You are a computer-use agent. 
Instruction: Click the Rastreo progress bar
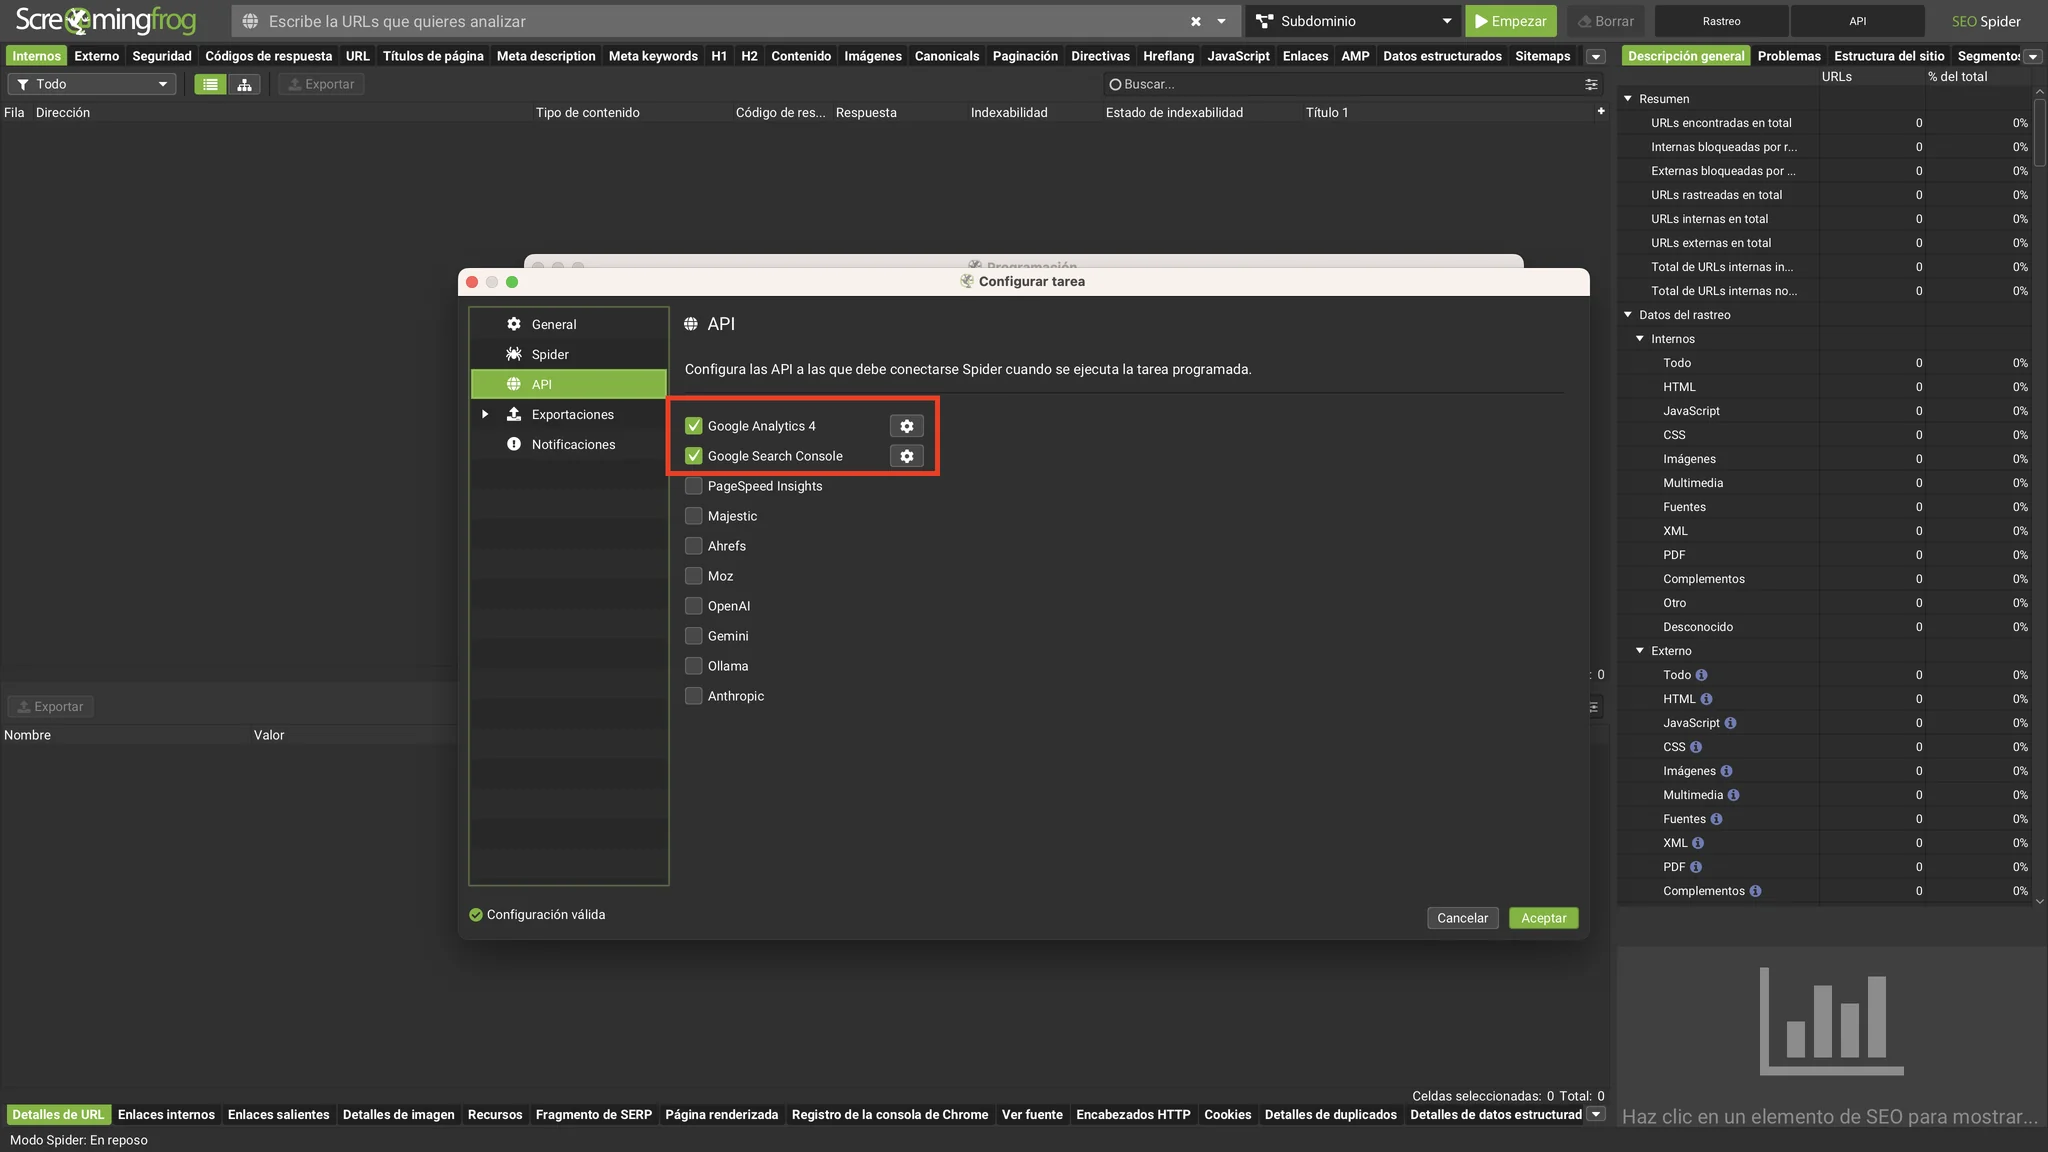1721,21
